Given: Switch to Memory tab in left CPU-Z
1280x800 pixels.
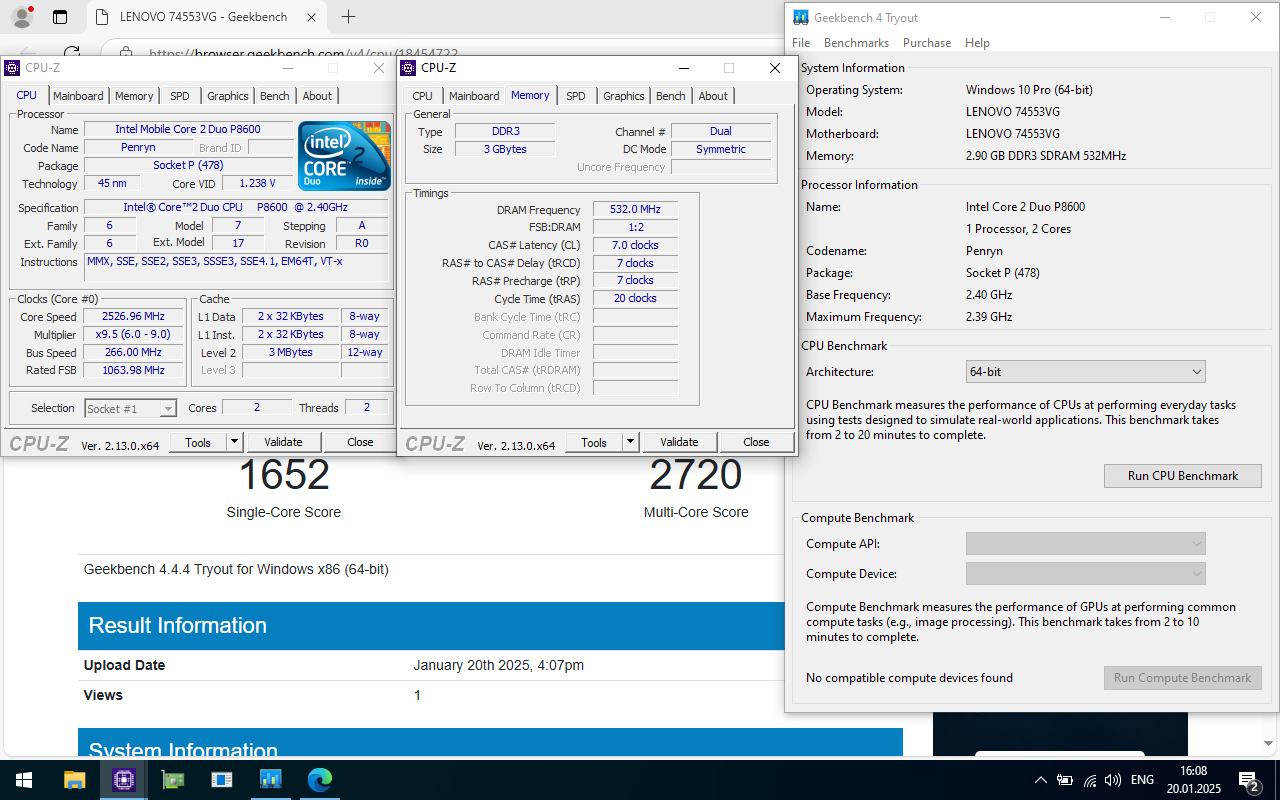Looking at the screenshot, I should point(134,96).
